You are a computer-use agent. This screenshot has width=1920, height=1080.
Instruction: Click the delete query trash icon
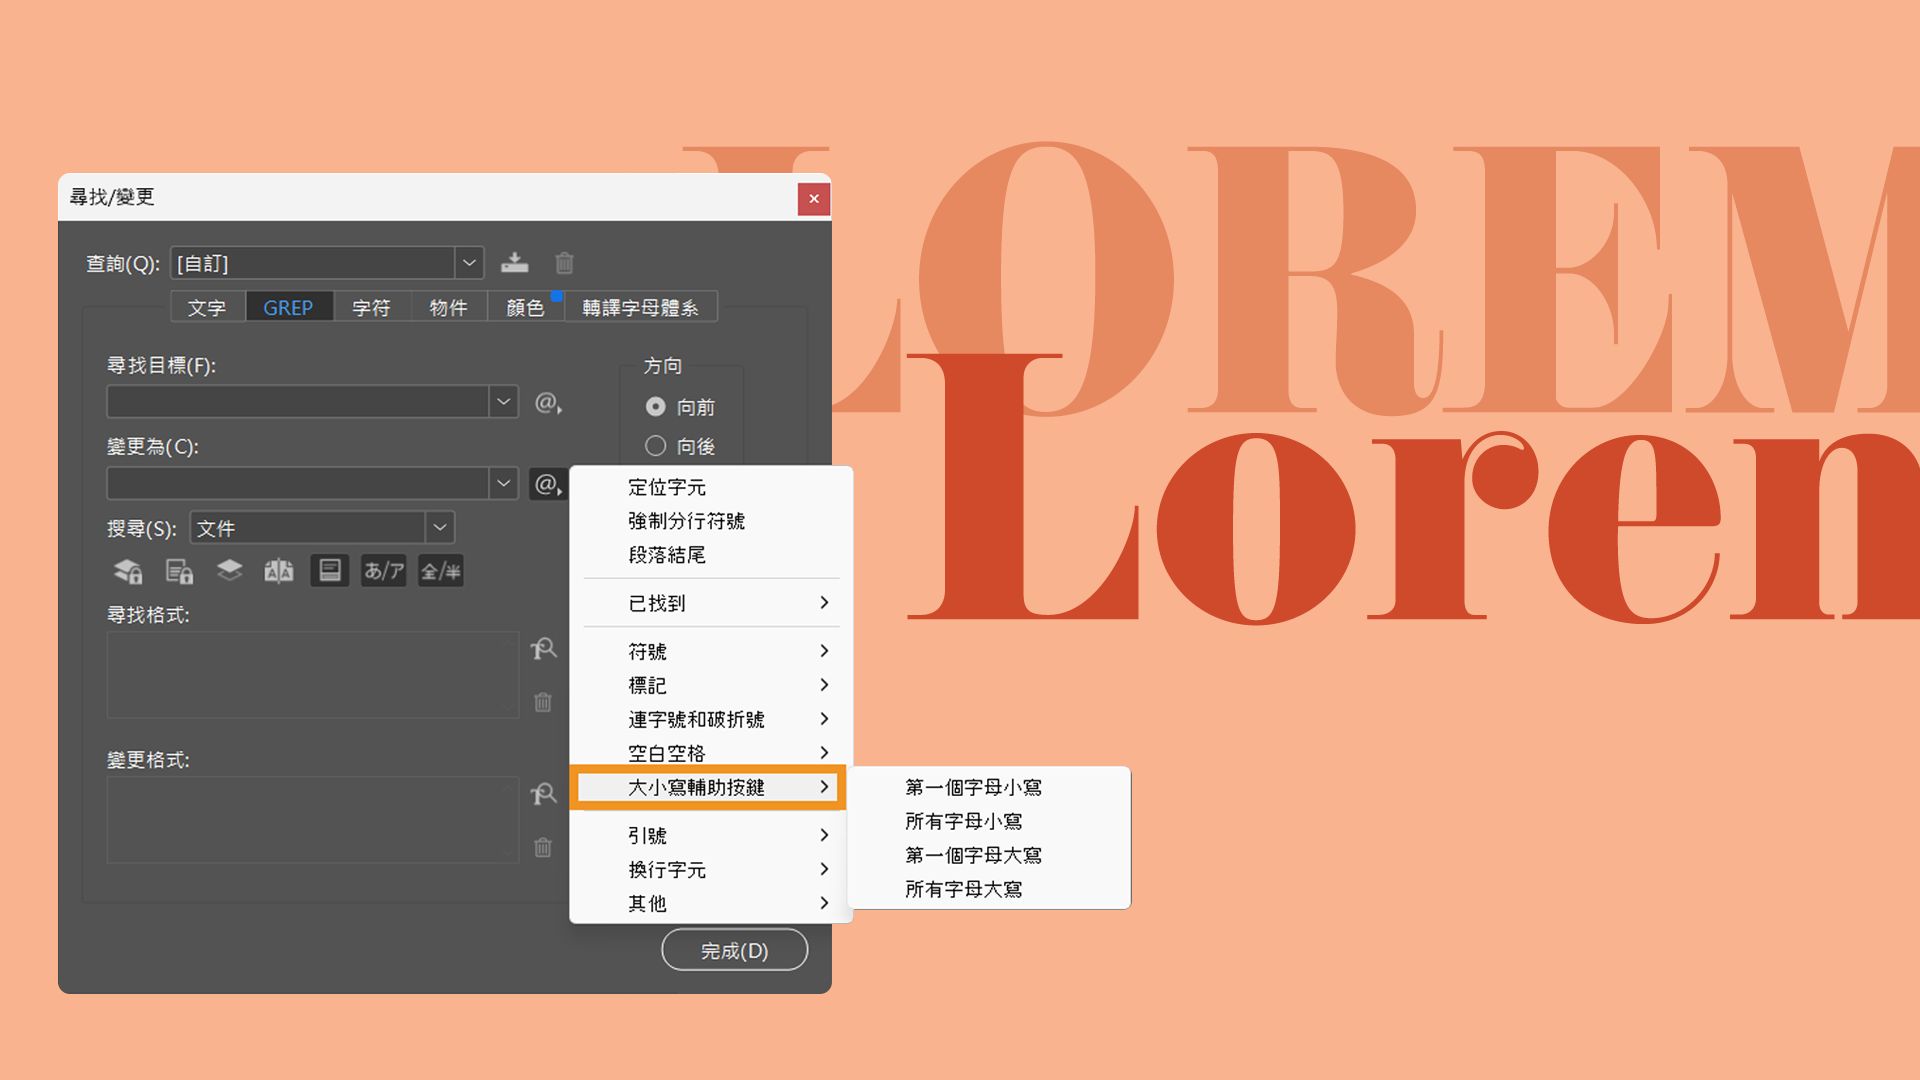pyautogui.click(x=564, y=263)
